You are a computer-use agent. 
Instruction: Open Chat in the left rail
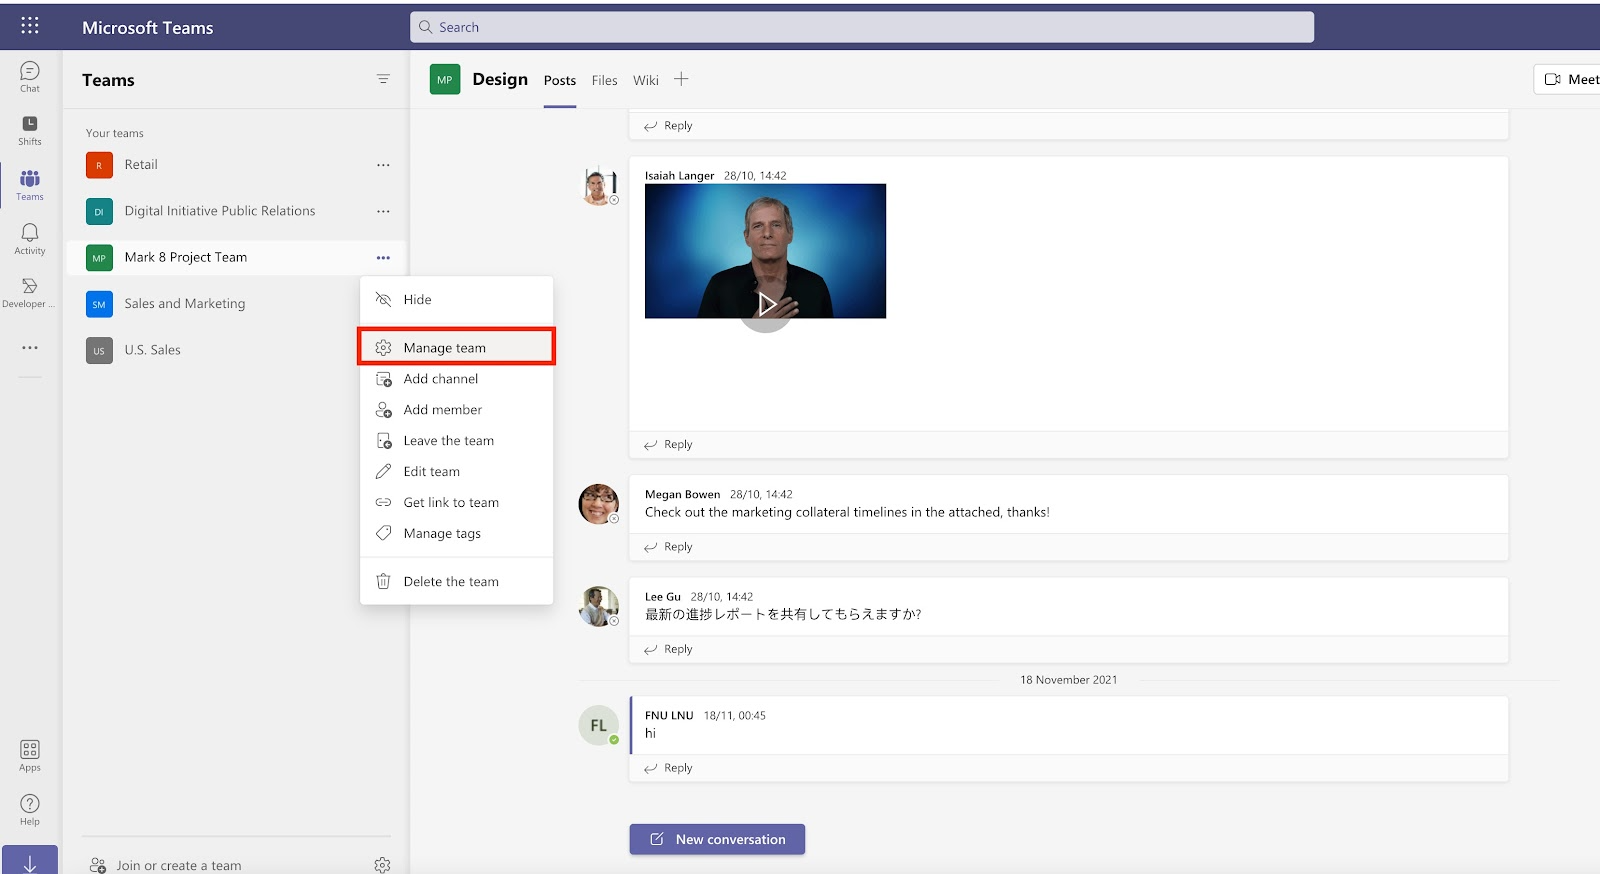tap(30, 76)
